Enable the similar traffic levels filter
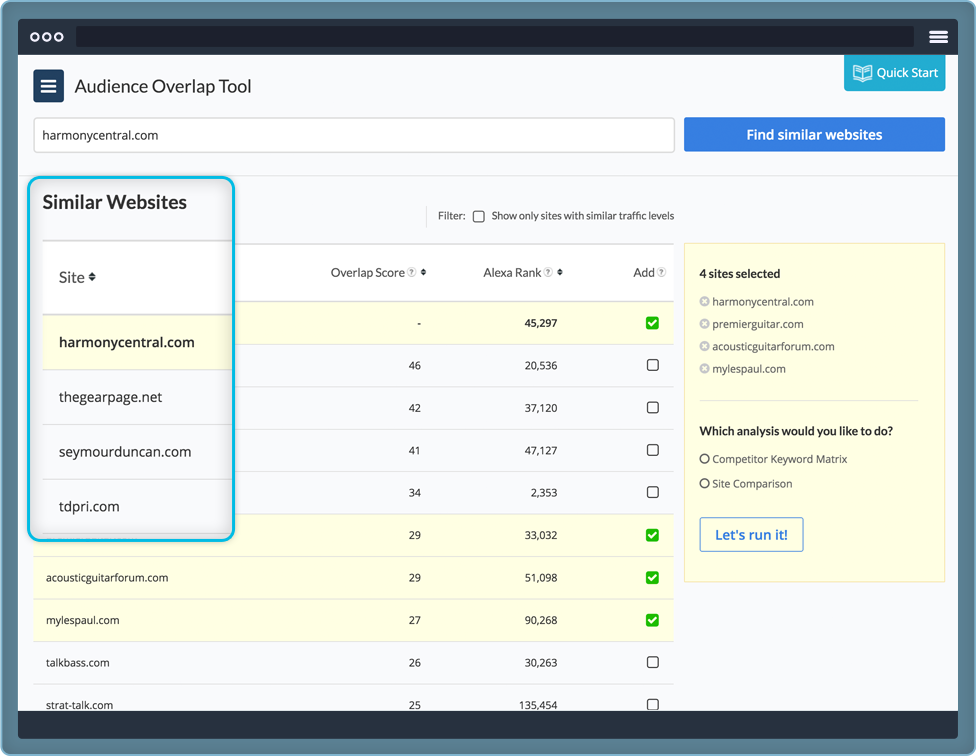The height and width of the screenshot is (756, 976). pos(479,217)
